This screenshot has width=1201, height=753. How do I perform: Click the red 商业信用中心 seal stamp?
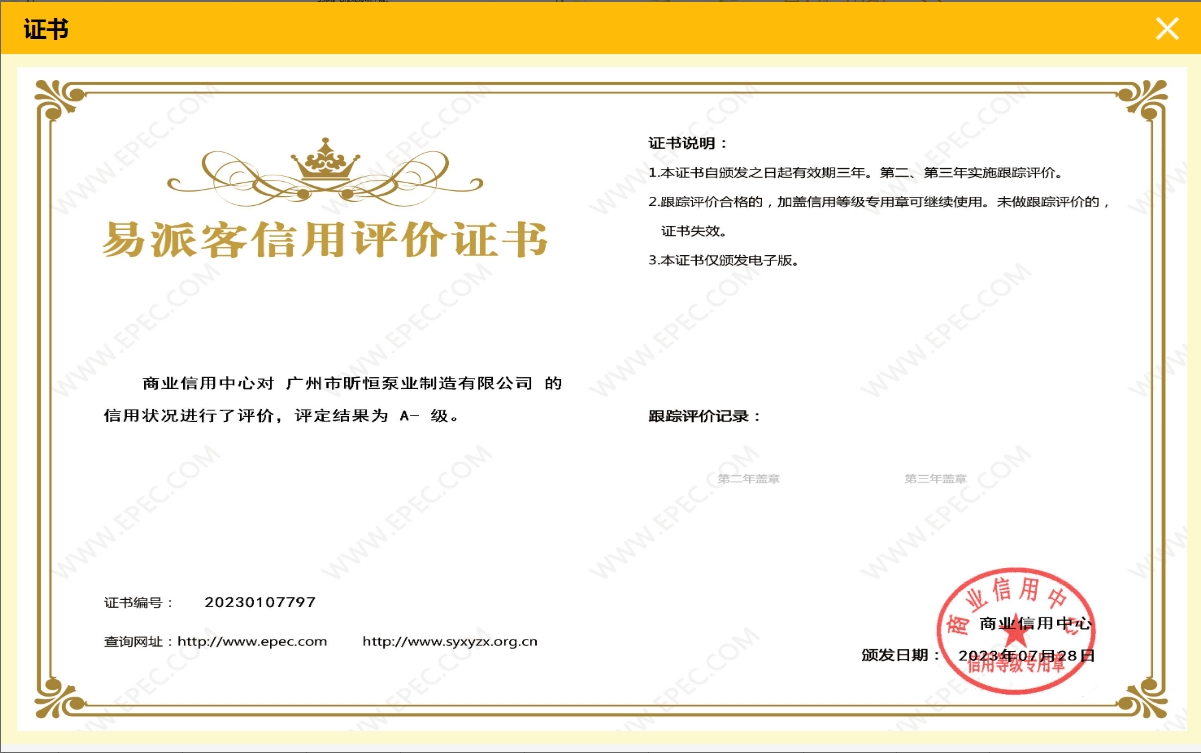(1015, 632)
